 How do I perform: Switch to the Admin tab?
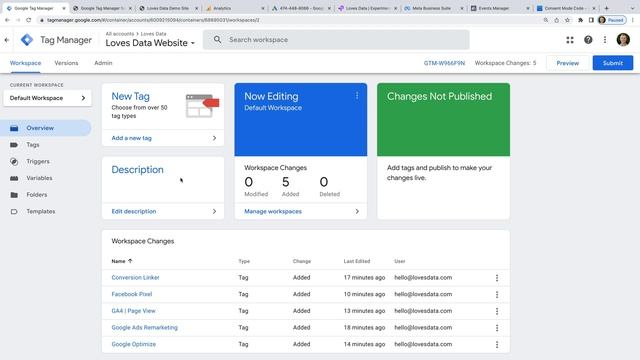tap(103, 63)
